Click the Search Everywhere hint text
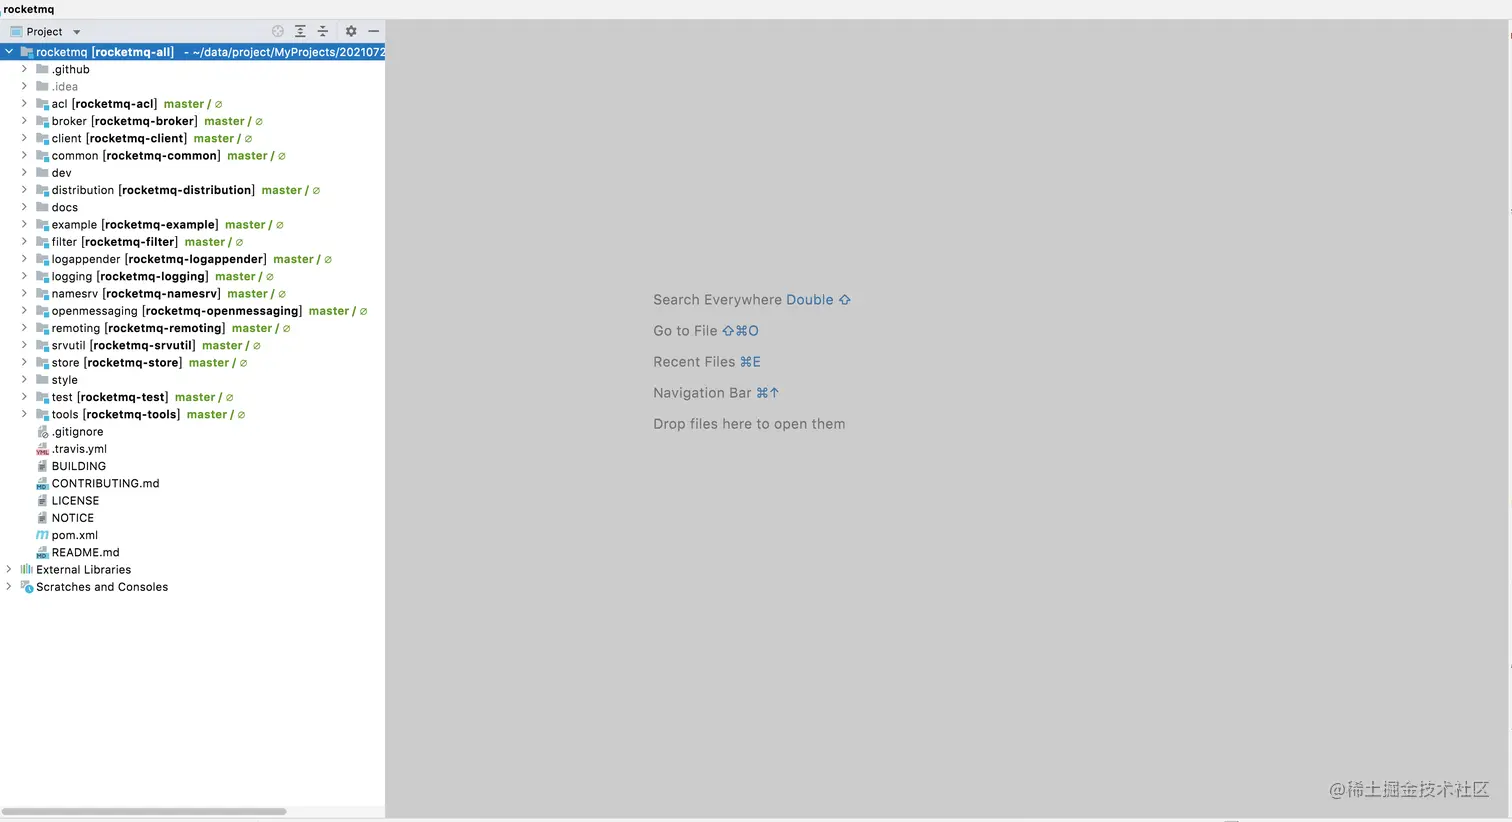1512x822 pixels. click(718, 300)
